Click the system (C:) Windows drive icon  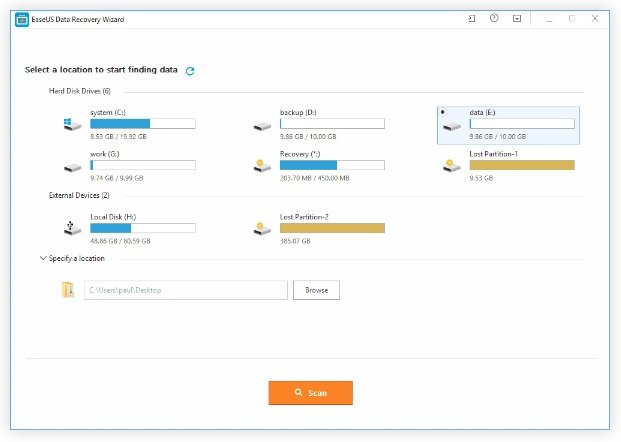(72, 124)
